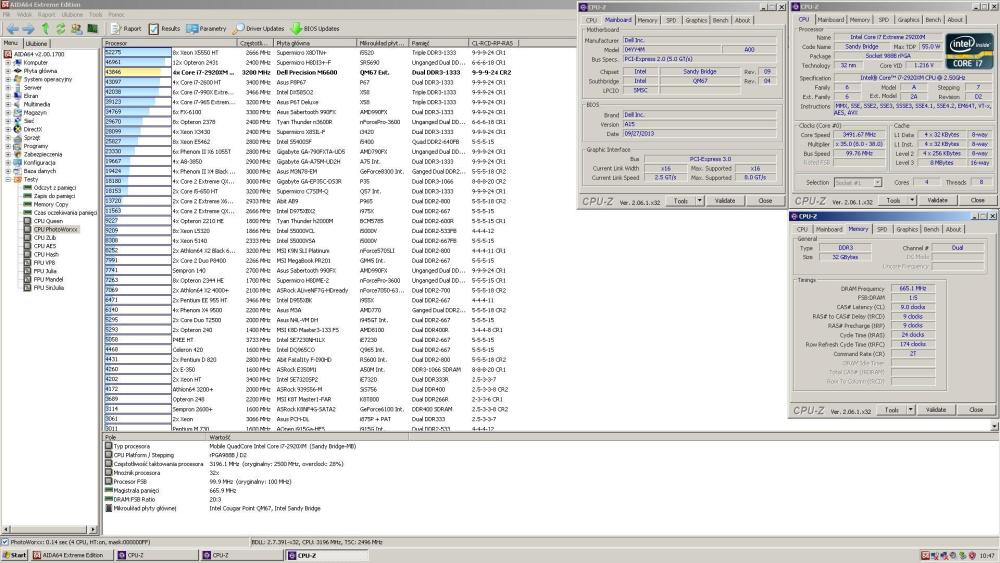Click Close in CPU-Z Memory window
Viewport: 1000px width, 563px height.
pyautogui.click(x=976, y=410)
